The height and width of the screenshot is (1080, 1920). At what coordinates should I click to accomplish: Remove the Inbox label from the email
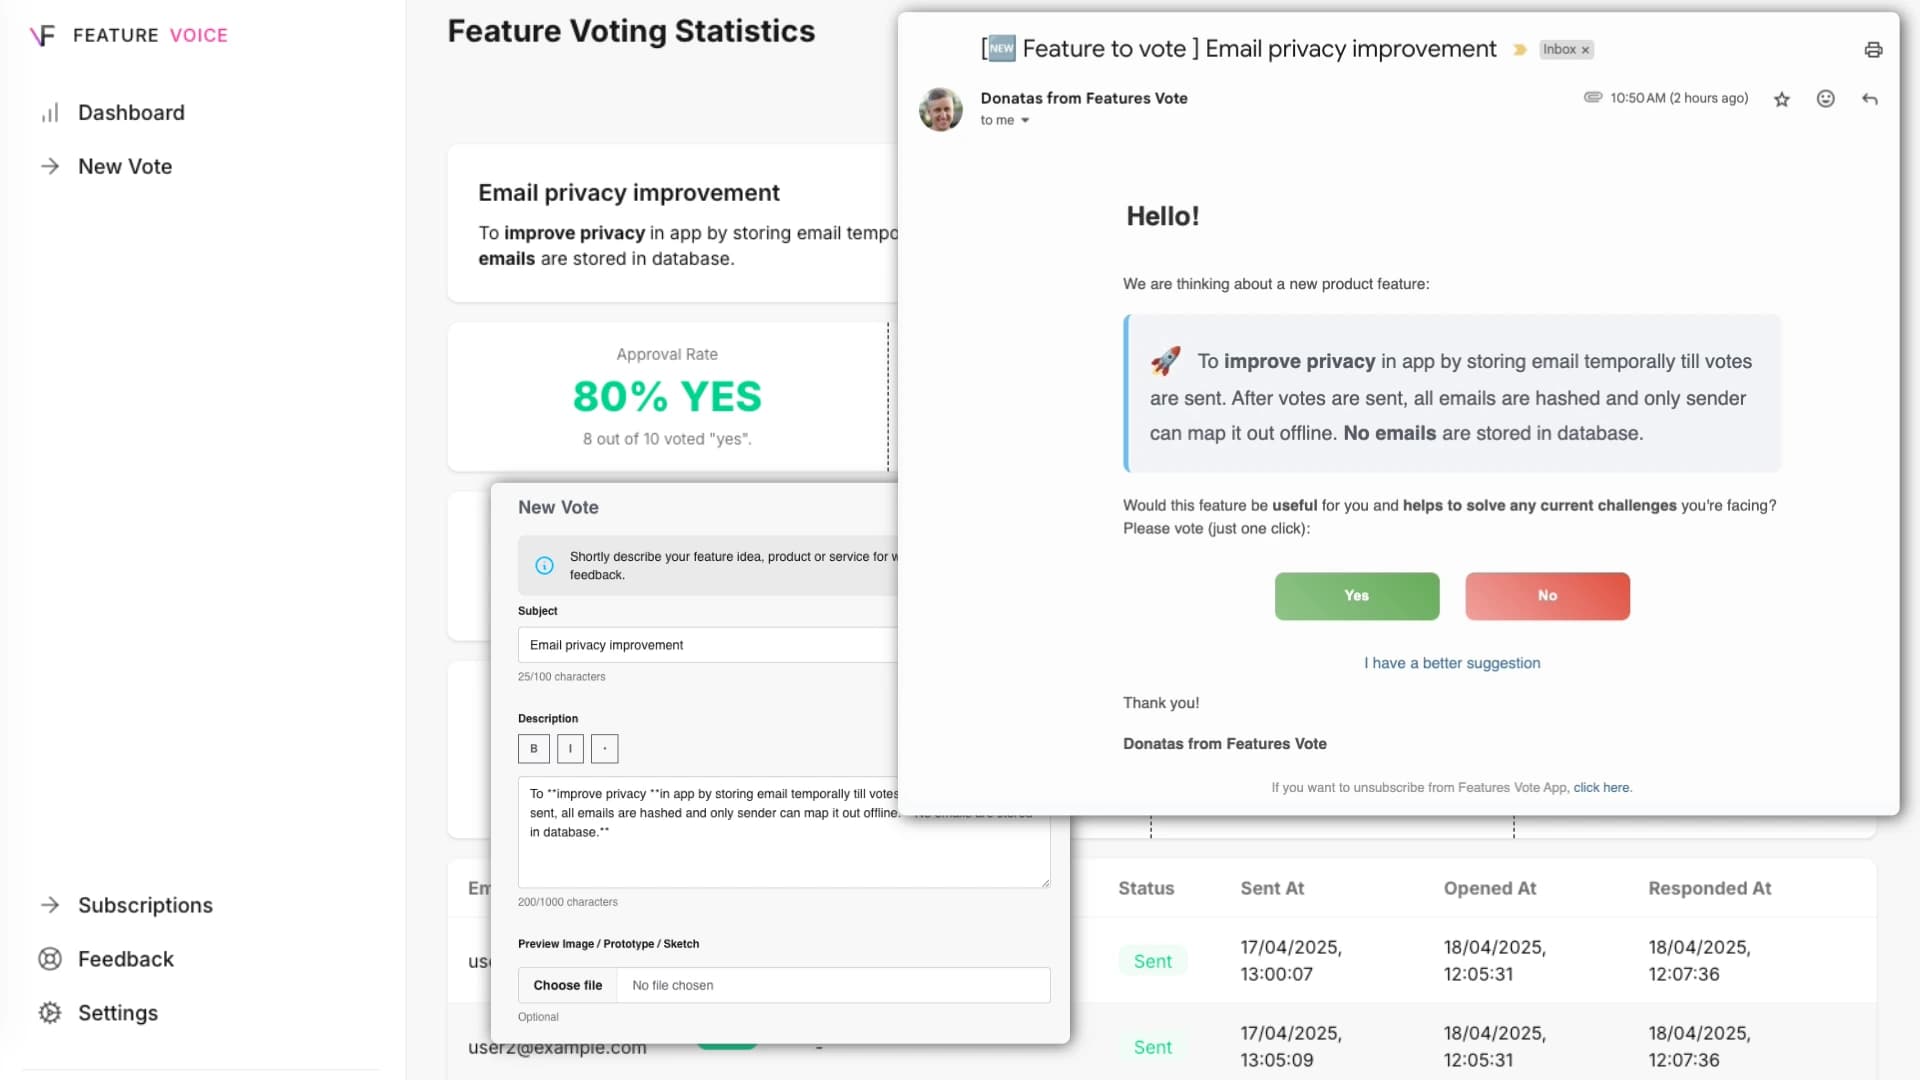click(1584, 50)
